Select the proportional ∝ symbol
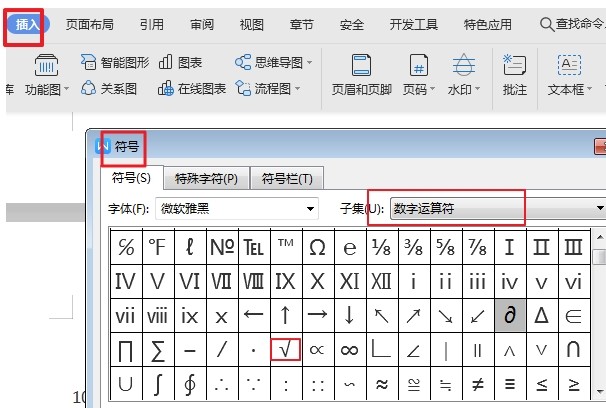 [x=318, y=350]
